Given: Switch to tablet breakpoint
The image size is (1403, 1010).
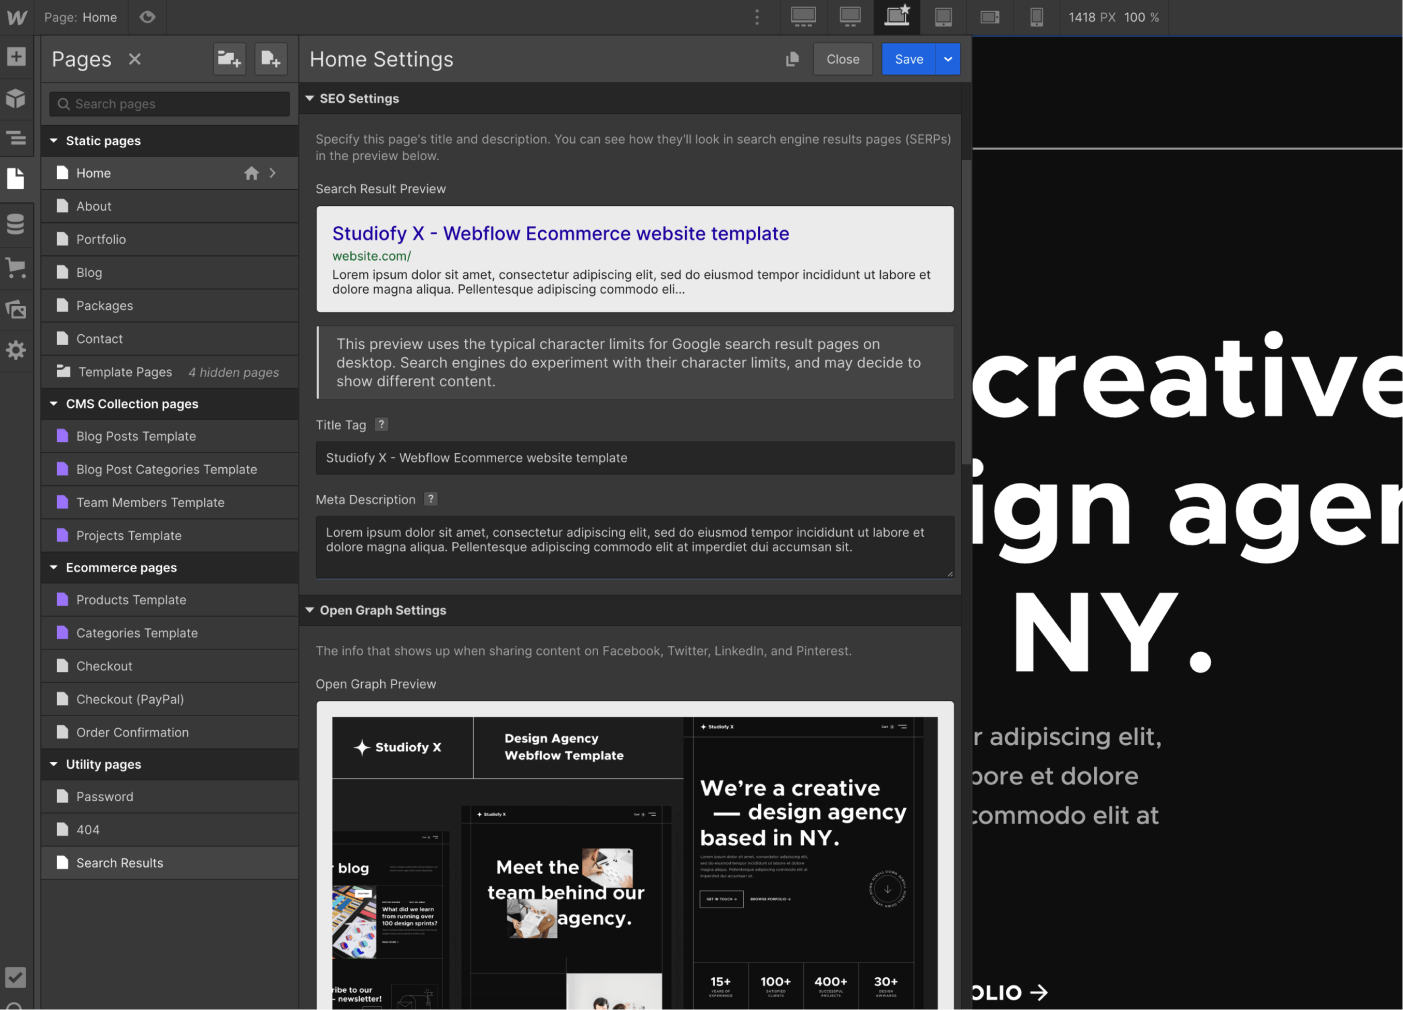Looking at the screenshot, I should click(943, 17).
